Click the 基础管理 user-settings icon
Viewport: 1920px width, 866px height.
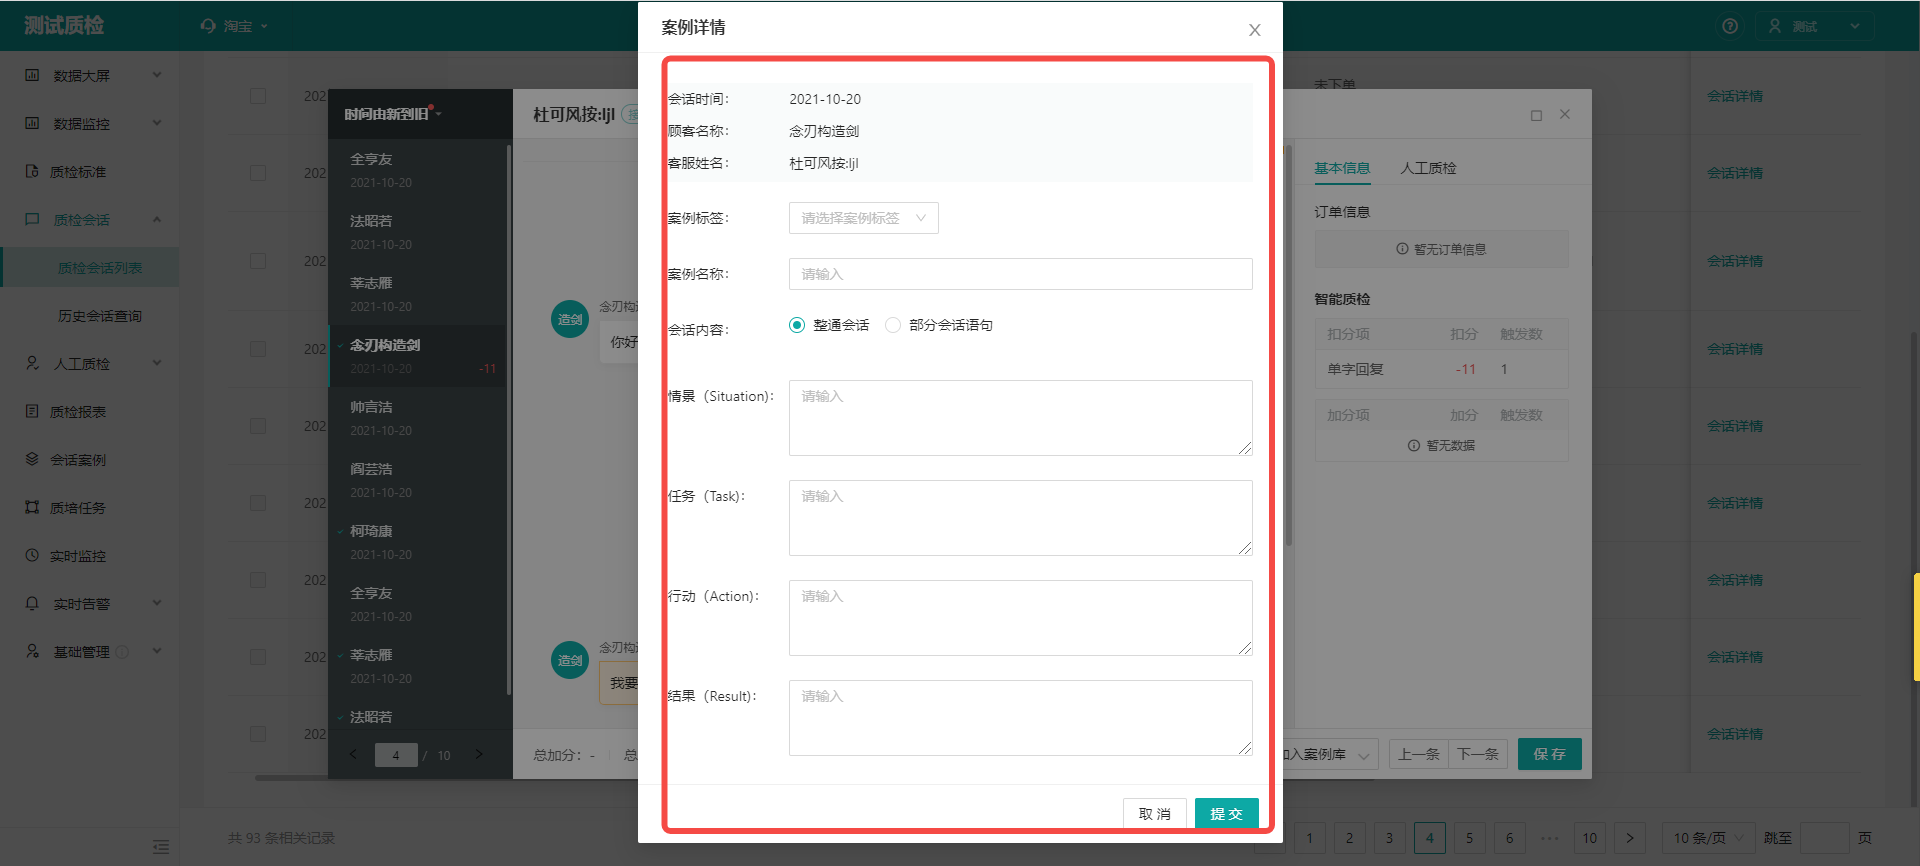click(x=32, y=651)
